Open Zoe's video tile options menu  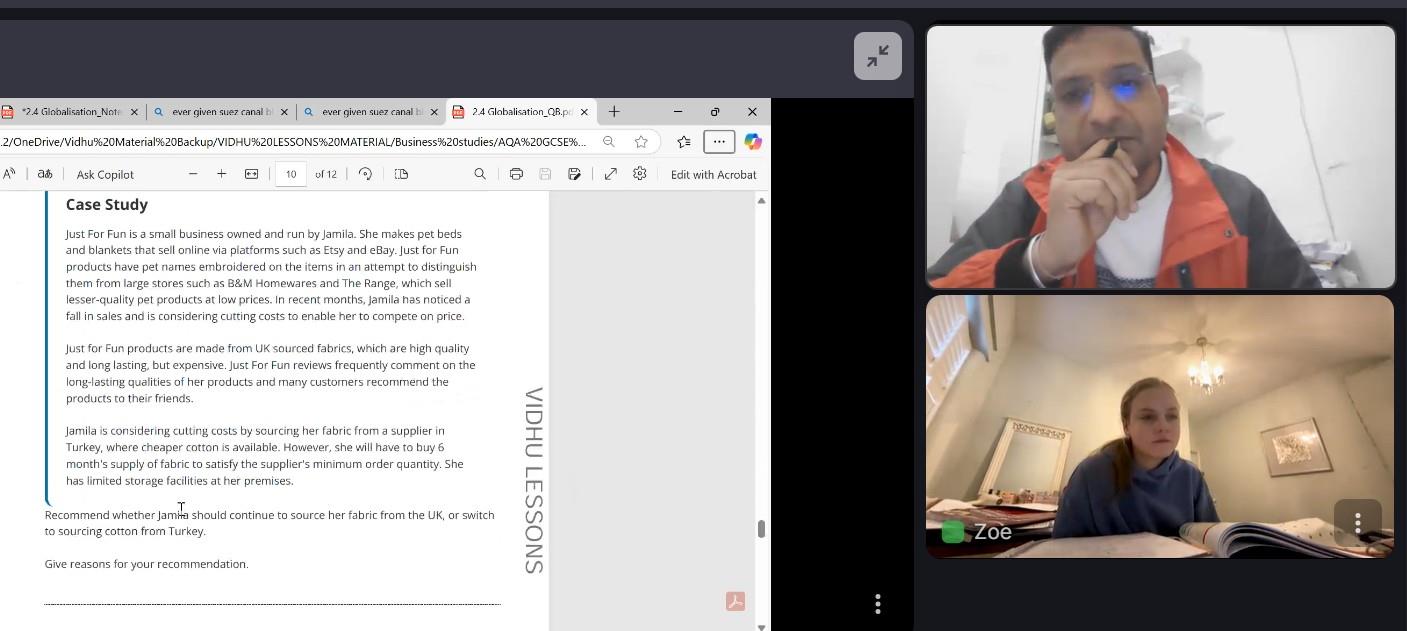pyautogui.click(x=1357, y=523)
